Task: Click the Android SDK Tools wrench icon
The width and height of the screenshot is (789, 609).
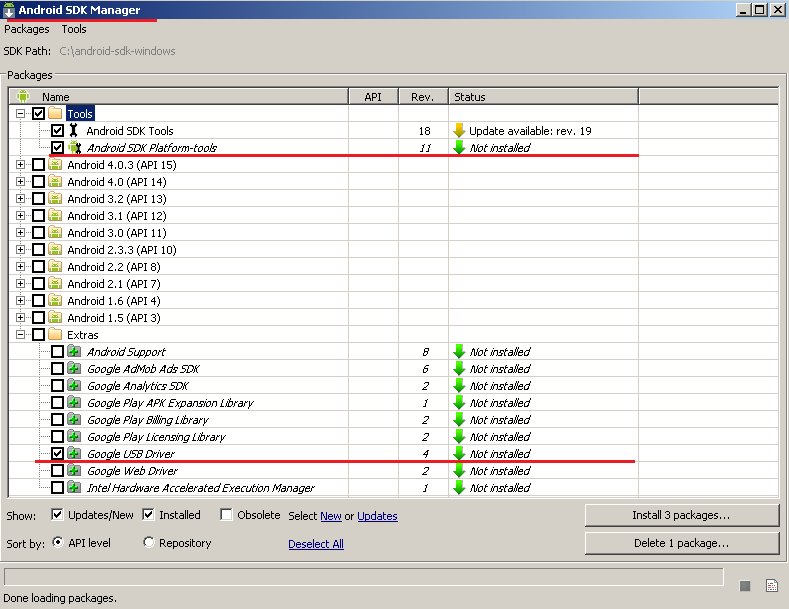Action: pyautogui.click(x=74, y=130)
